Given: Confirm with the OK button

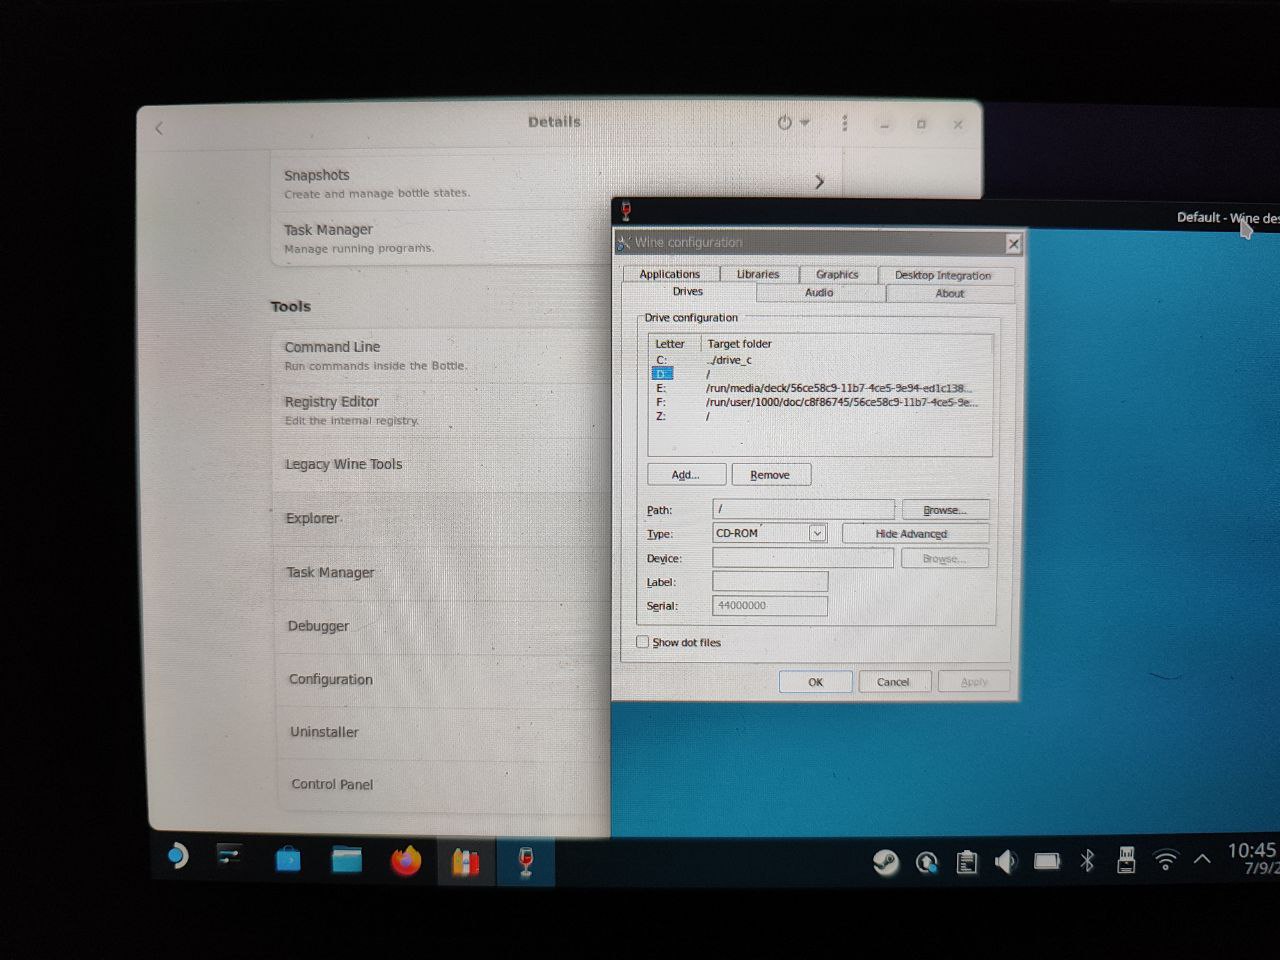Looking at the screenshot, I should coord(816,682).
